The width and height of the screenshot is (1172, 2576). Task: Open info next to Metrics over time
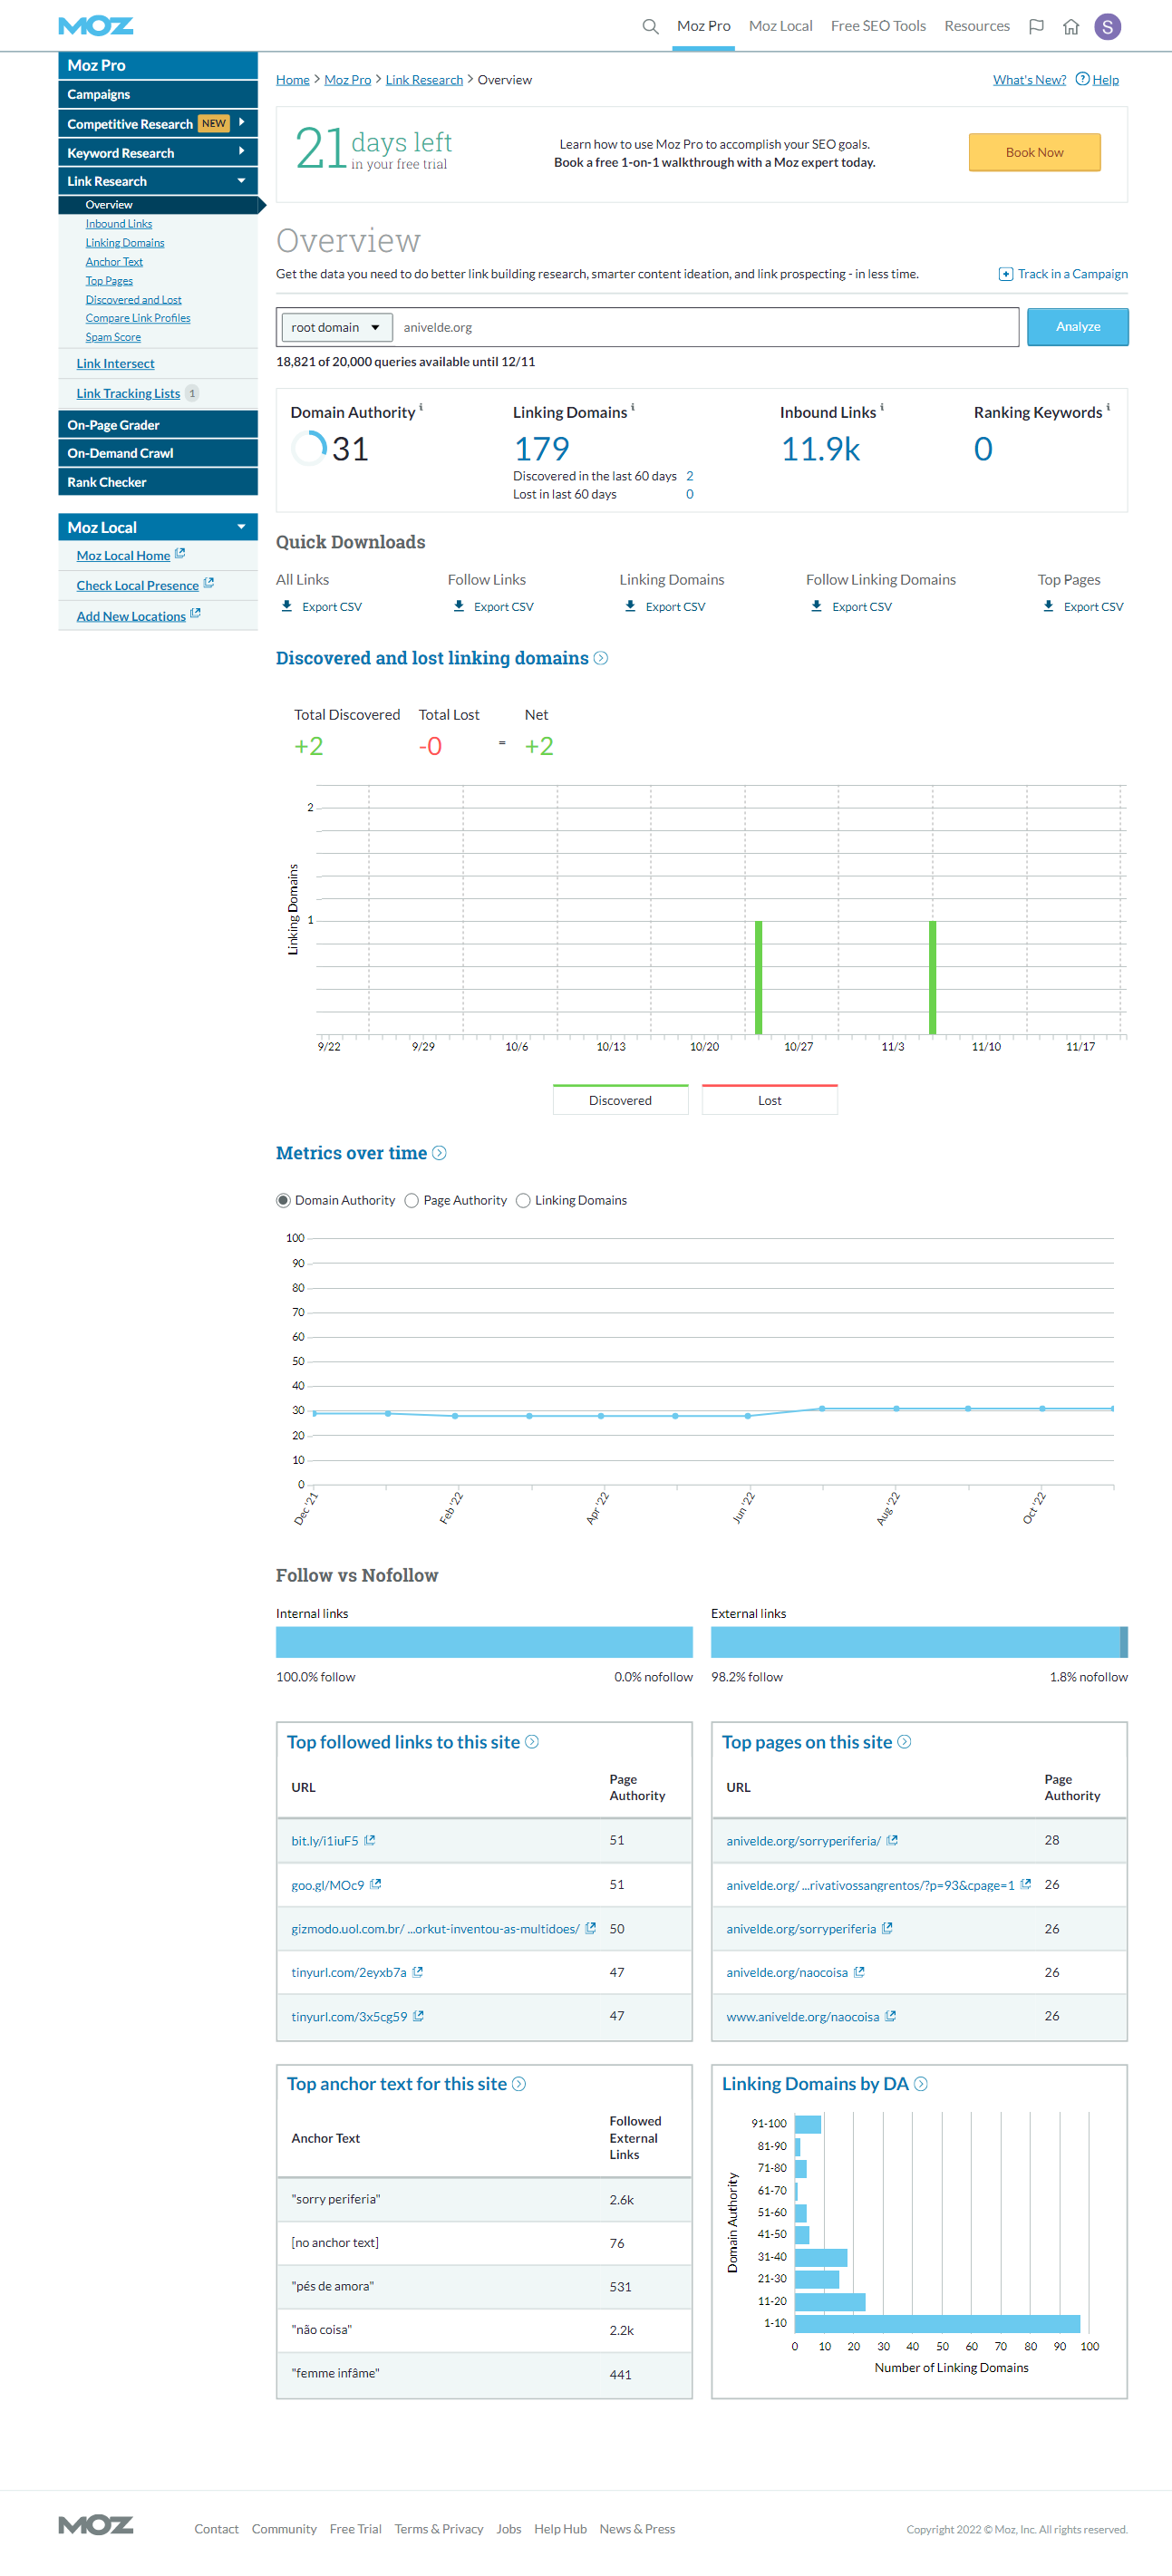coord(439,1153)
